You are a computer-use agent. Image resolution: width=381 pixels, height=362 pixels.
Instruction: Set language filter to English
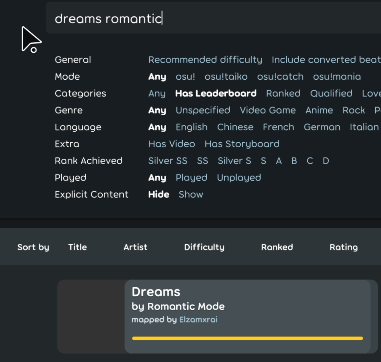click(x=191, y=127)
